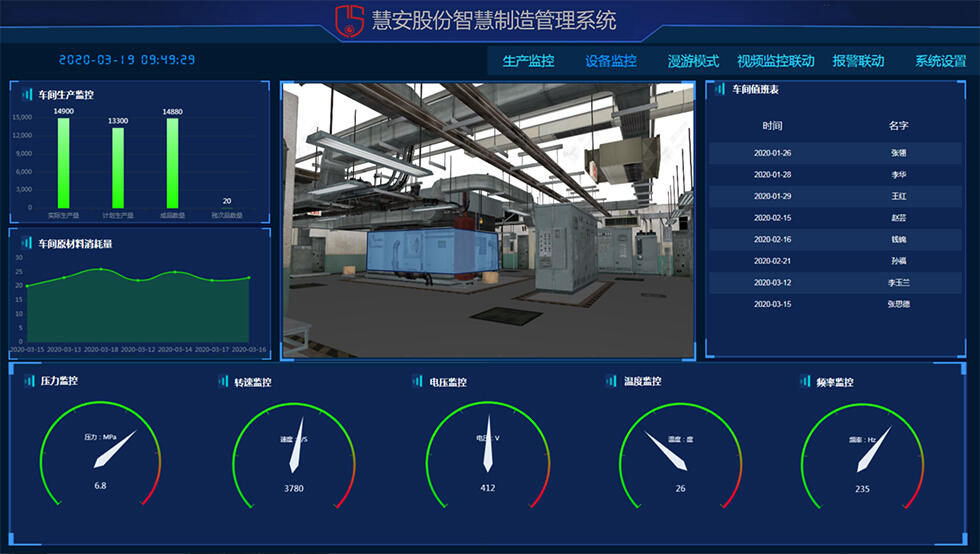This screenshot has width=980, height=554.
Task: Click the 13300 计划生产量 bar
Action: pos(118,168)
